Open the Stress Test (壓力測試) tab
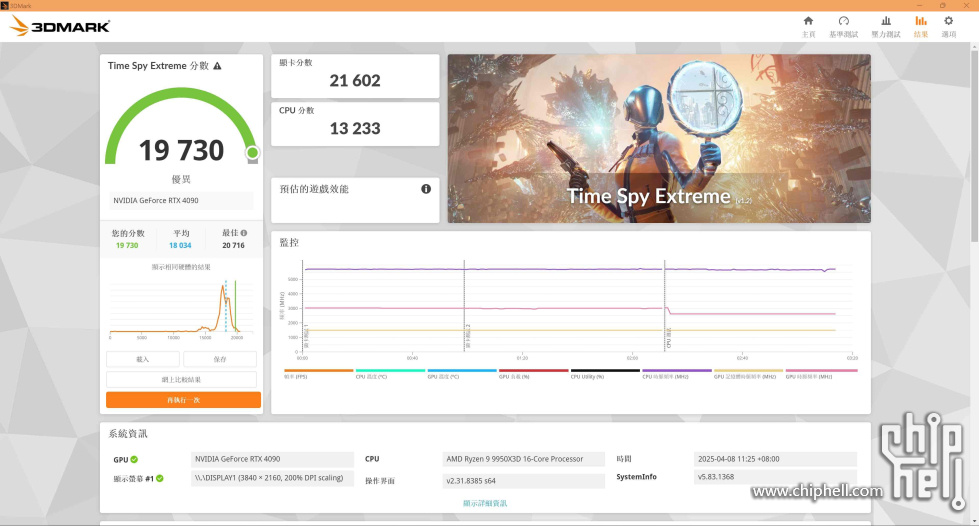Image resolution: width=979 pixels, height=526 pixels. click(x=886, y=27)
